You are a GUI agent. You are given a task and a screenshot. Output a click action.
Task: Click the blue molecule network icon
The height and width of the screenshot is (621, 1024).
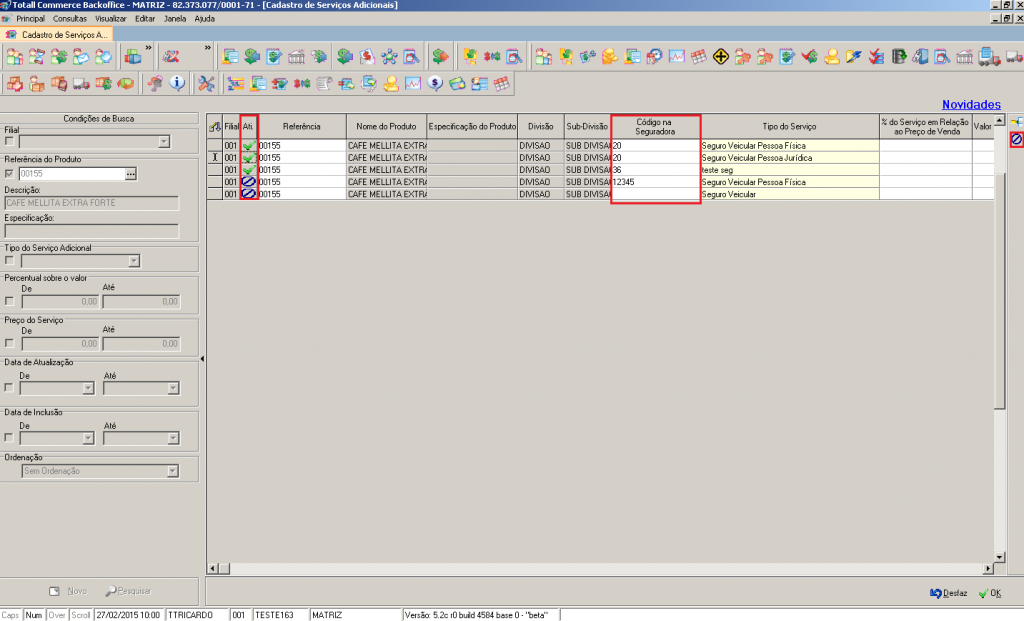point(389,56)
